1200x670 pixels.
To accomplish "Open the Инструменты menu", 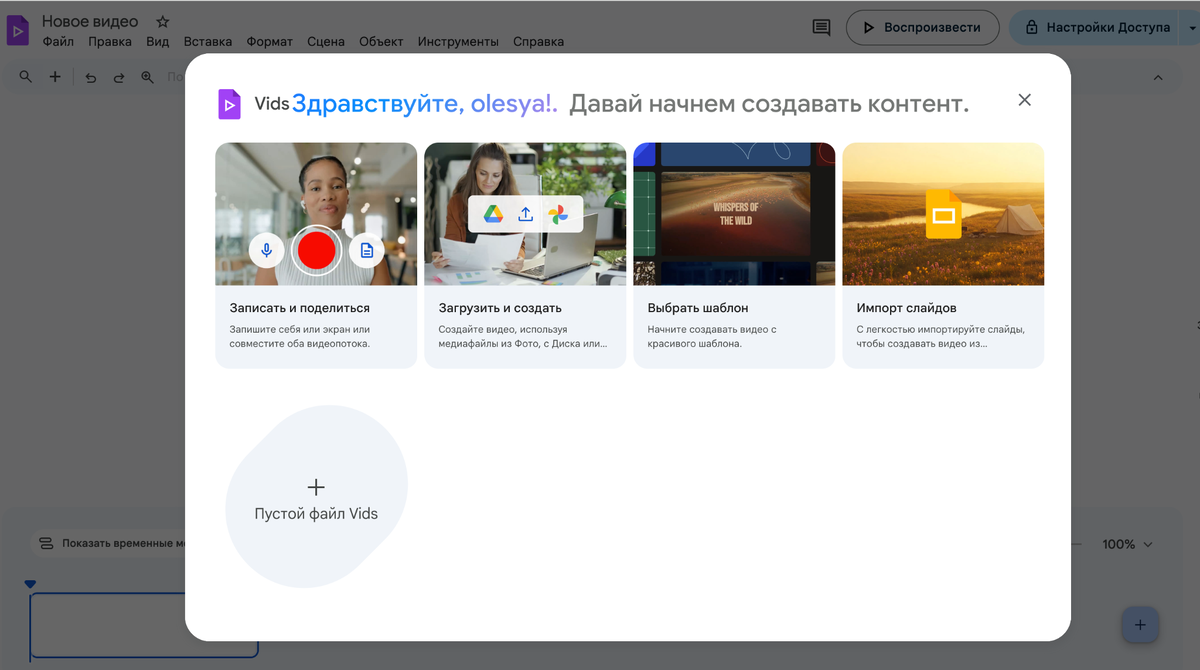I will coord(458,42).
